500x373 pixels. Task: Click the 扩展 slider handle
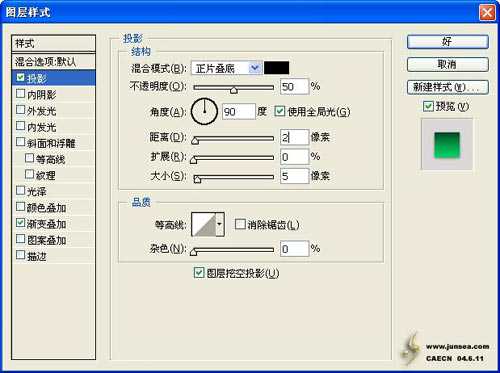pyautogui.click(x=194, y=160)
